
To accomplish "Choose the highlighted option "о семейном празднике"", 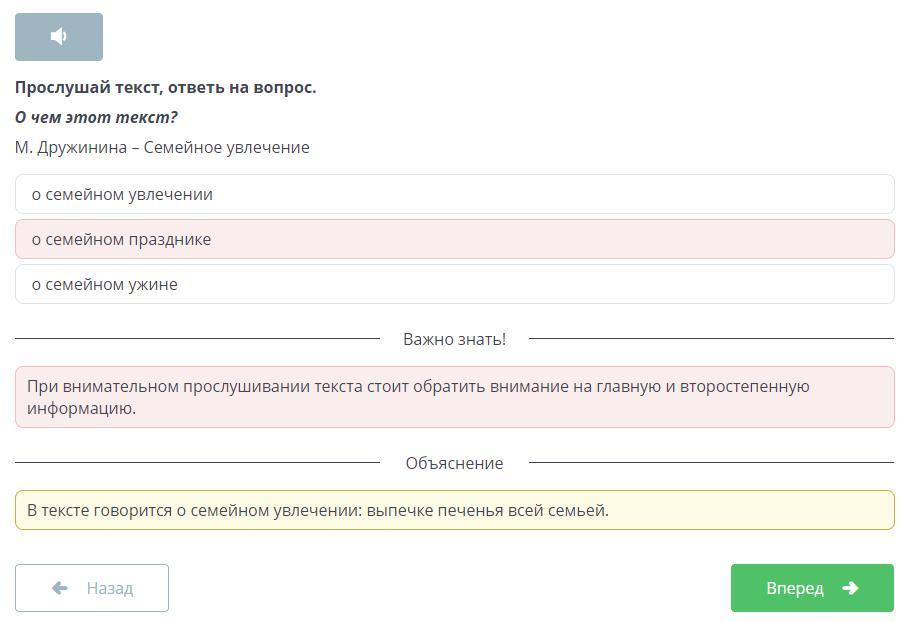I will (x=454, y=239).
